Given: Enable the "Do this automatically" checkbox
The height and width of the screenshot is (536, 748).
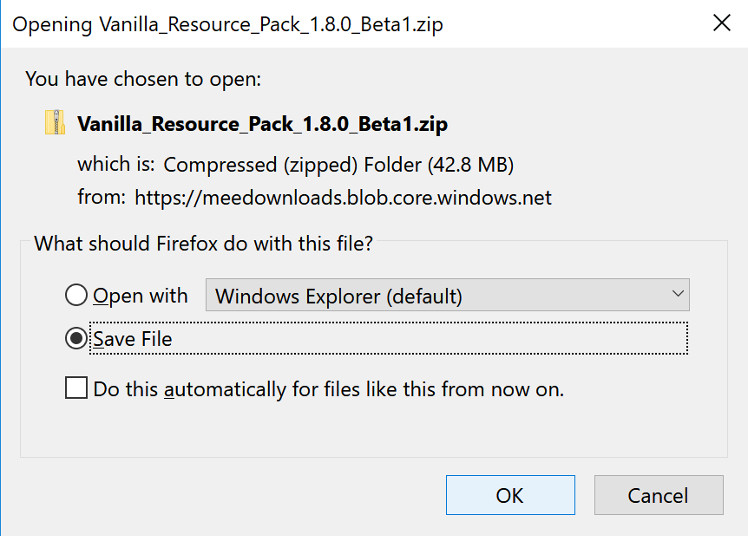Looking at the screenshot, I should pos(76,388).
